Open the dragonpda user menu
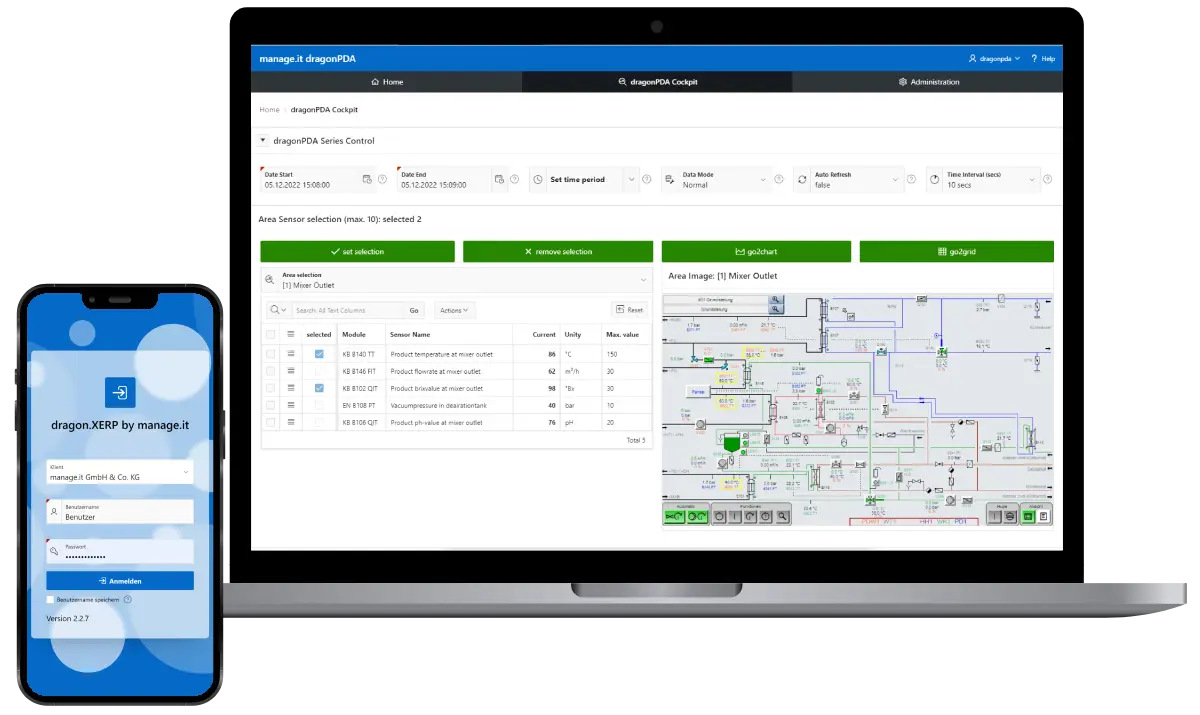Screen dimensions: 1200x715 tap(995, 59)
